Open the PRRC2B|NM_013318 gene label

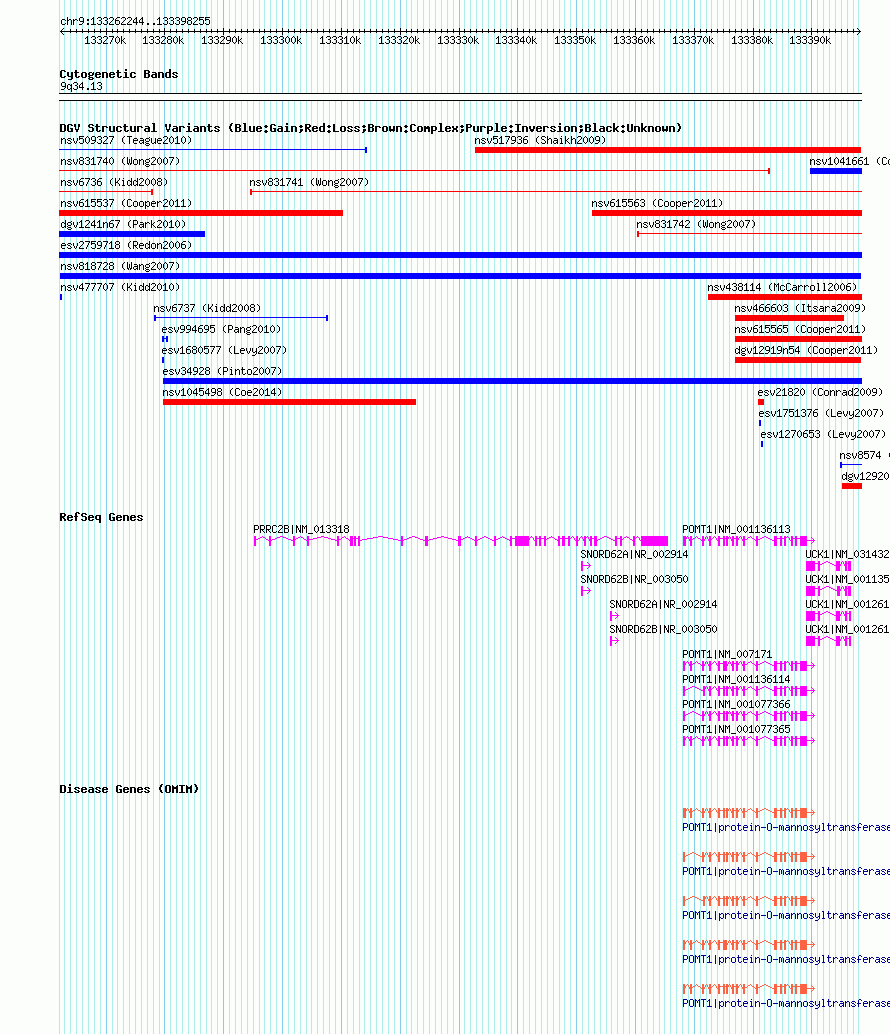tap(301, 530)
